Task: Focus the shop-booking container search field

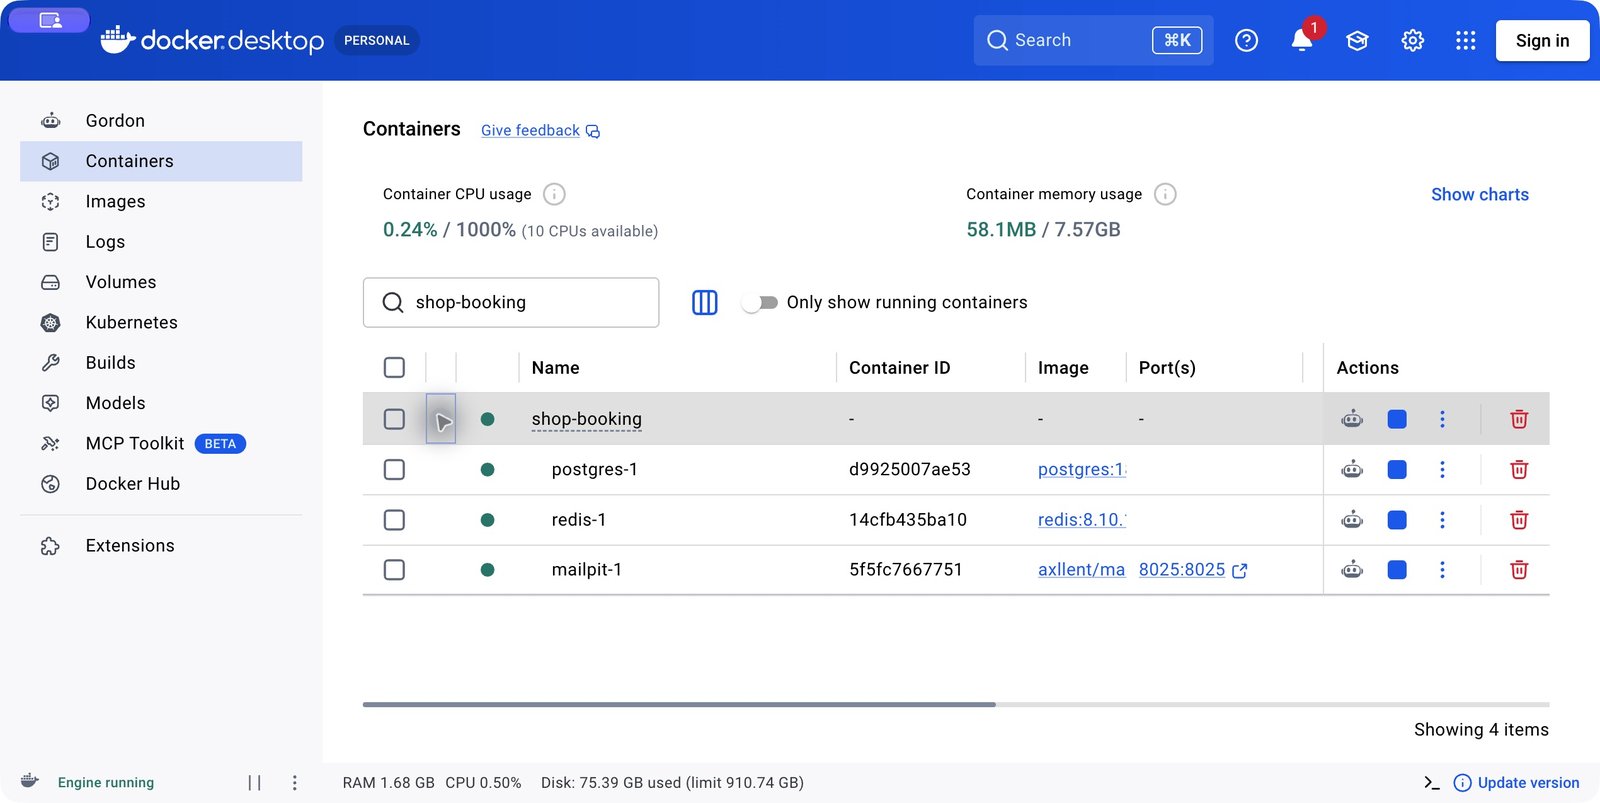Action: pyautogui.click(x=511, y=302)
